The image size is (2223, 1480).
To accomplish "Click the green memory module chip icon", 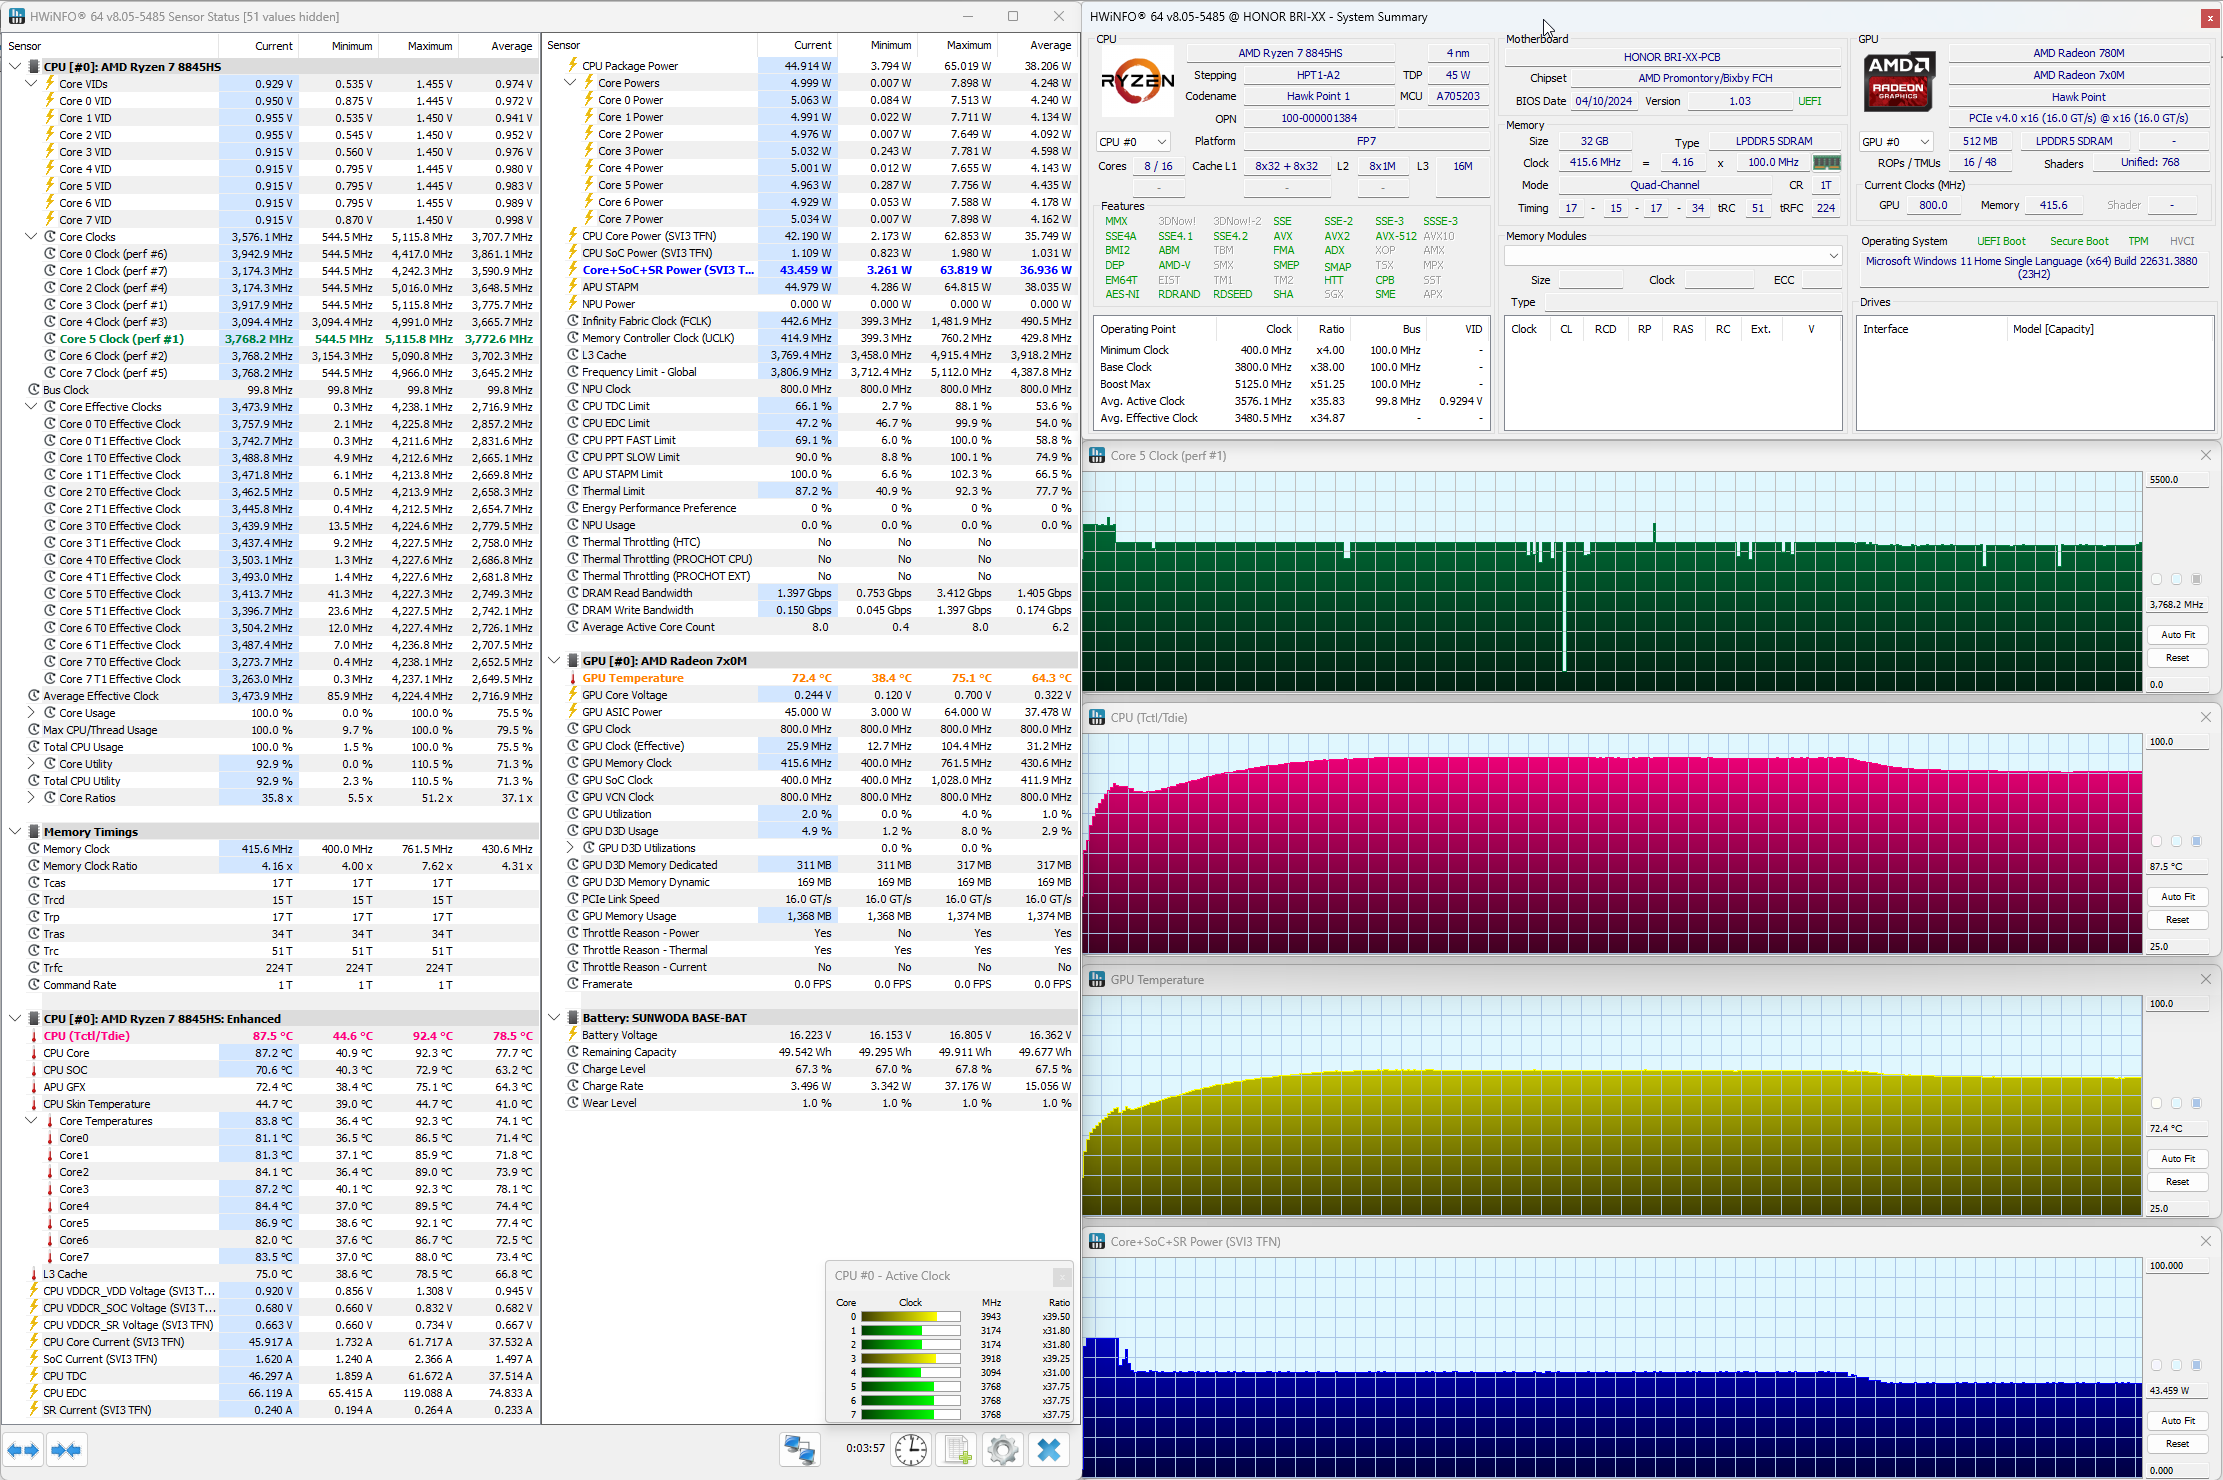I will coord(1826,163).
